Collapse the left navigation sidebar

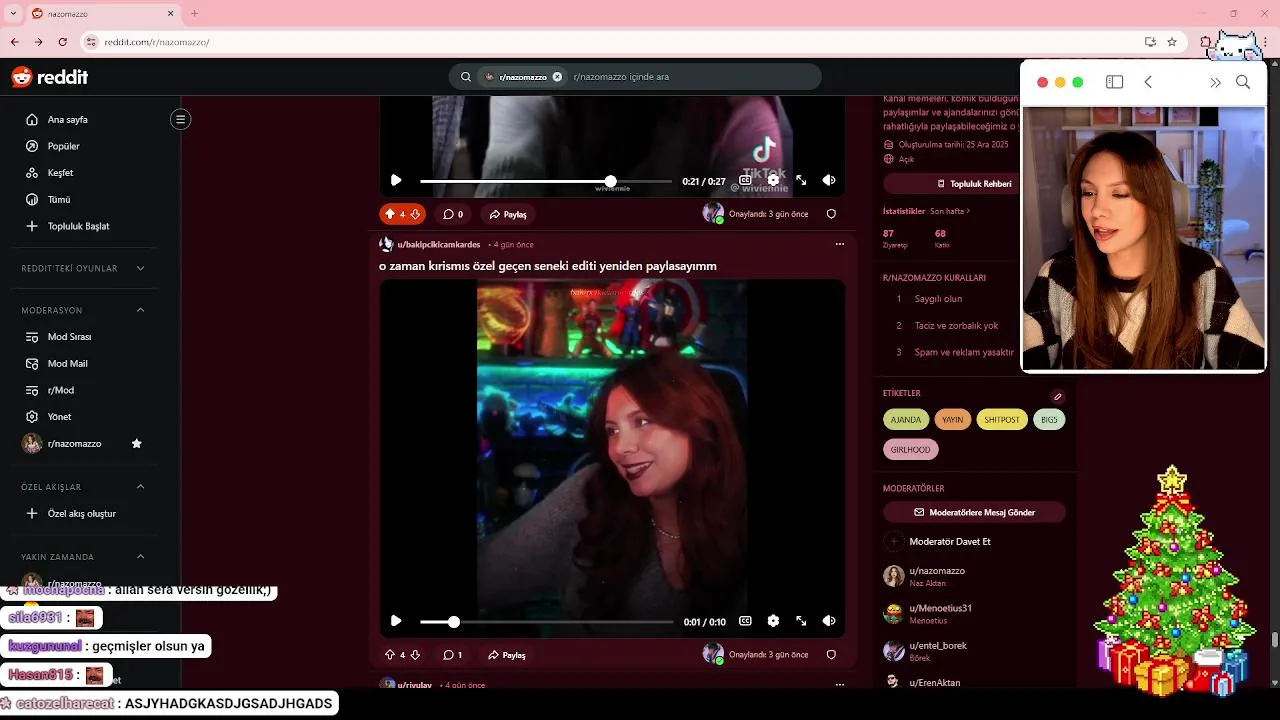point(180,119)
